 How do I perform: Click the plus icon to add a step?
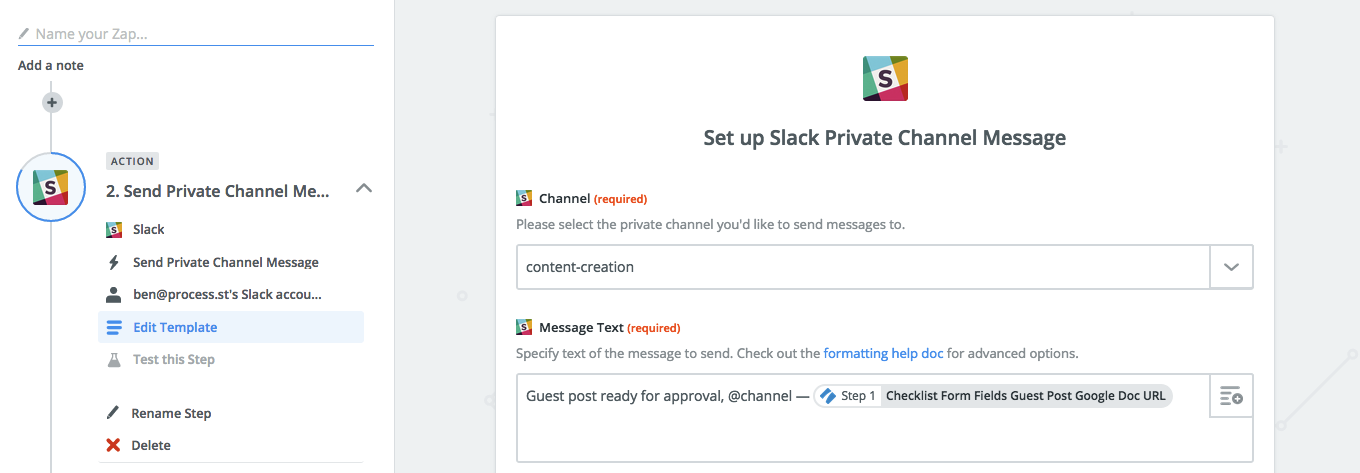coord(52,102)
